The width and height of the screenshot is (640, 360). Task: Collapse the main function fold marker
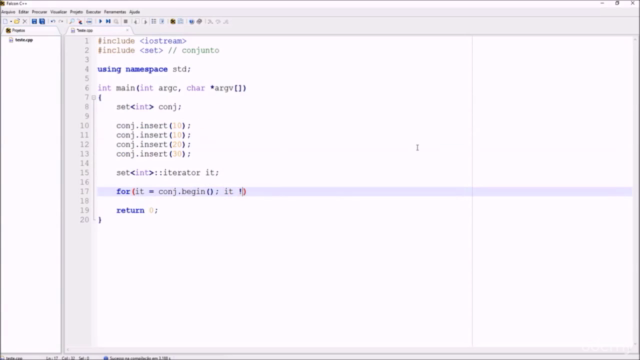tap(93, 98)
